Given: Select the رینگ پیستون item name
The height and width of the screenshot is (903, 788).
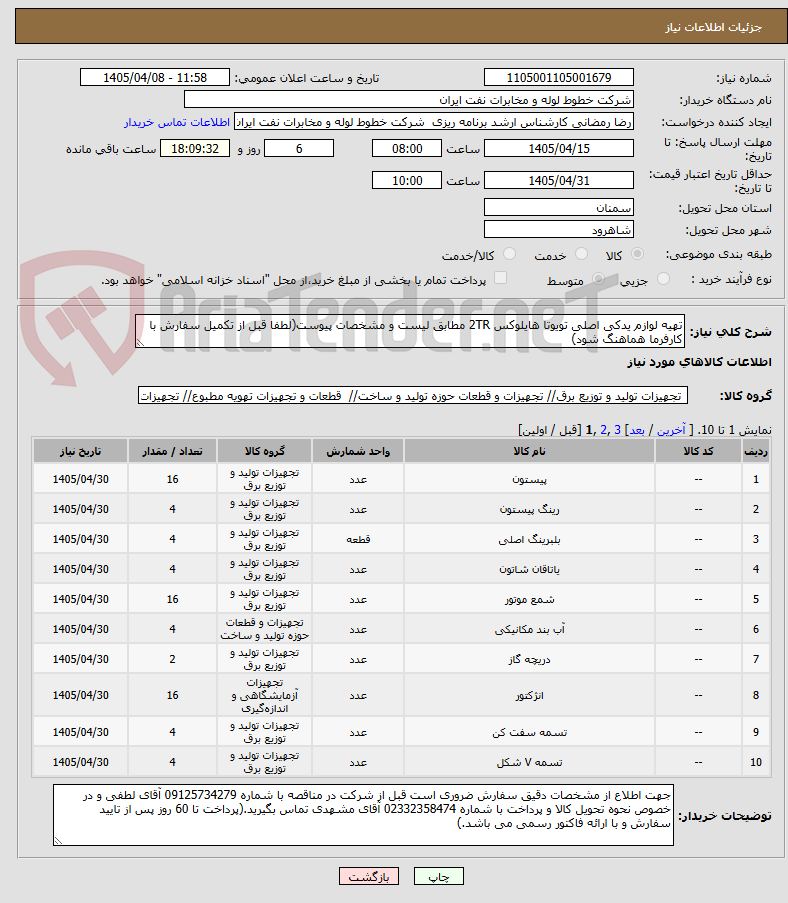Looking at the screenshot, I should 529,509.
